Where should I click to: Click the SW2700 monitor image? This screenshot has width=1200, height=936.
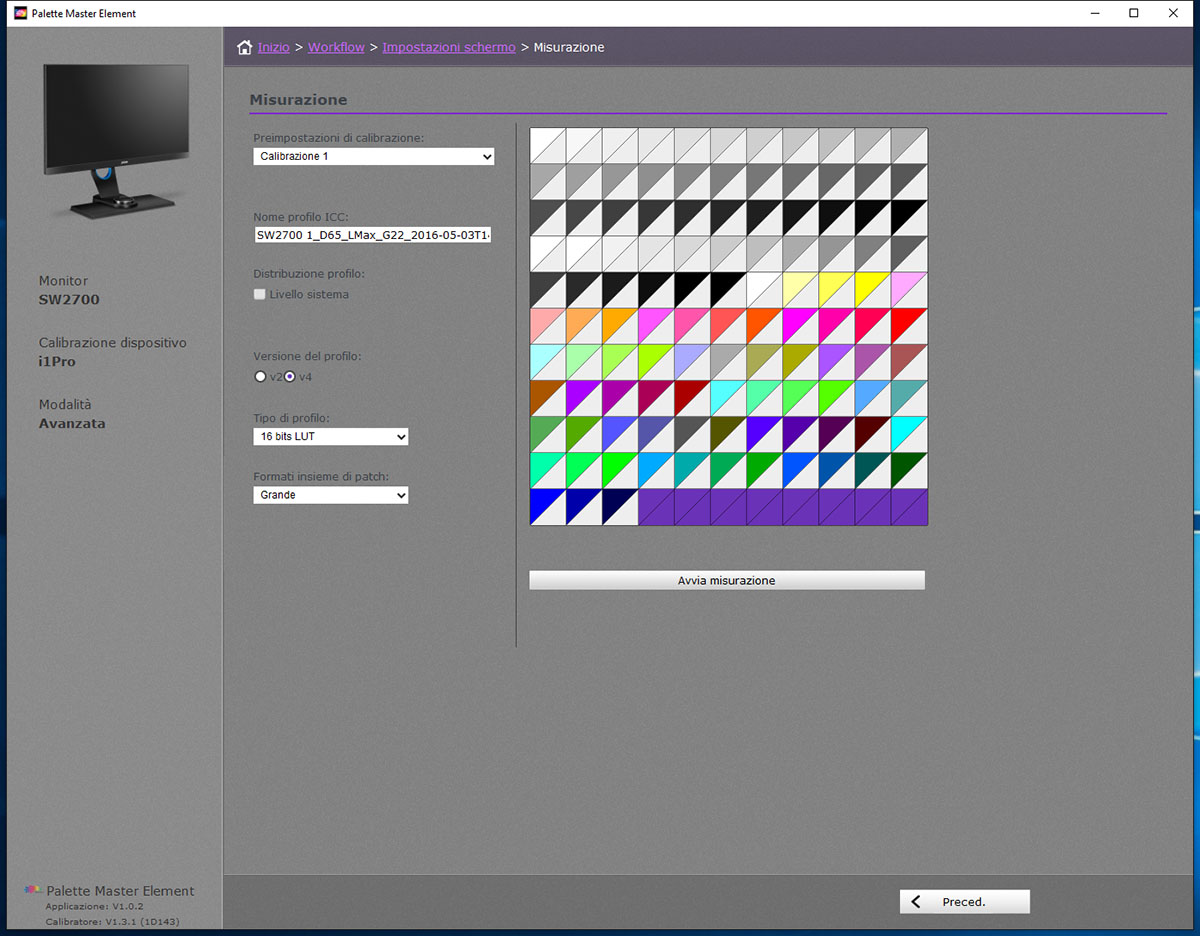[116, 139]
